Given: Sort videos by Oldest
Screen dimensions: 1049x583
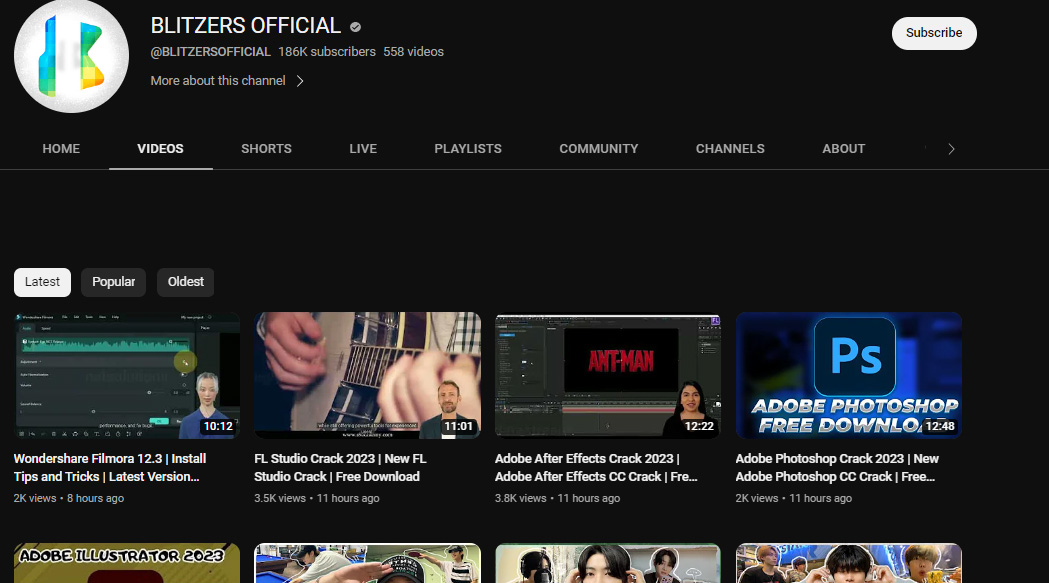Looking at the screenshot, I should 185,282.
